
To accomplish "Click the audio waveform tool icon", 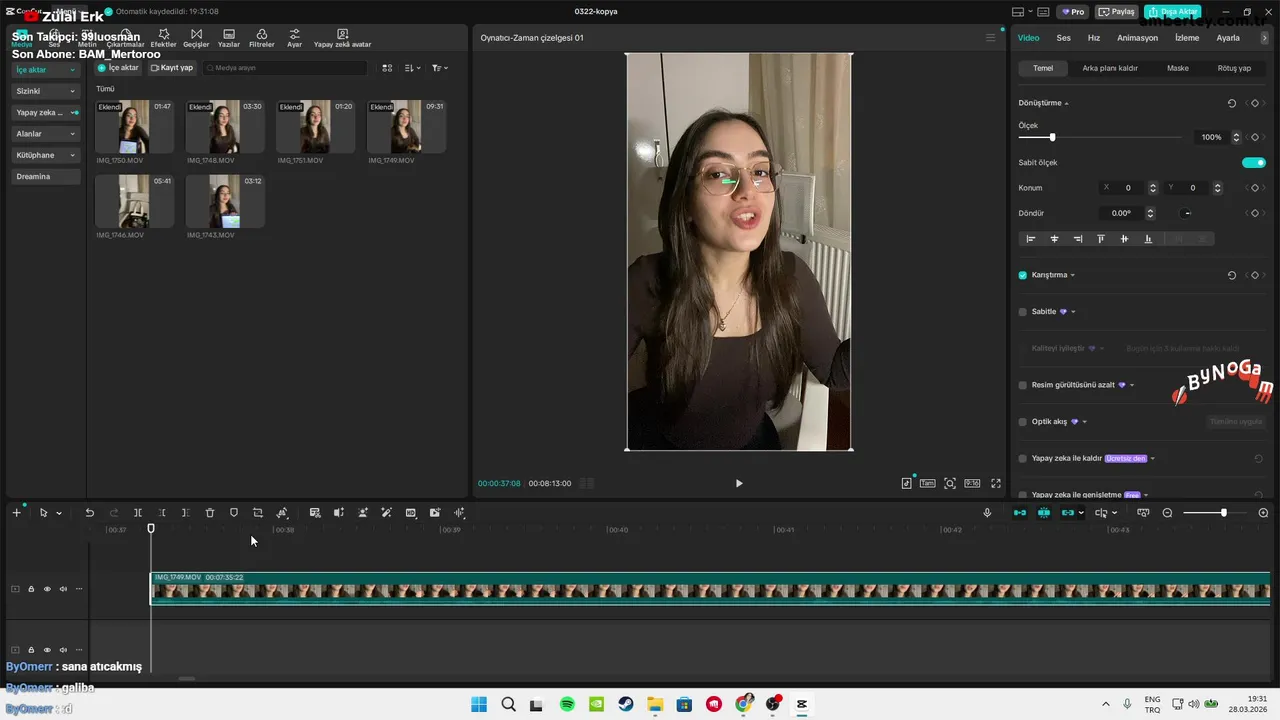I will pyautogui.click(x=460, y=513).
